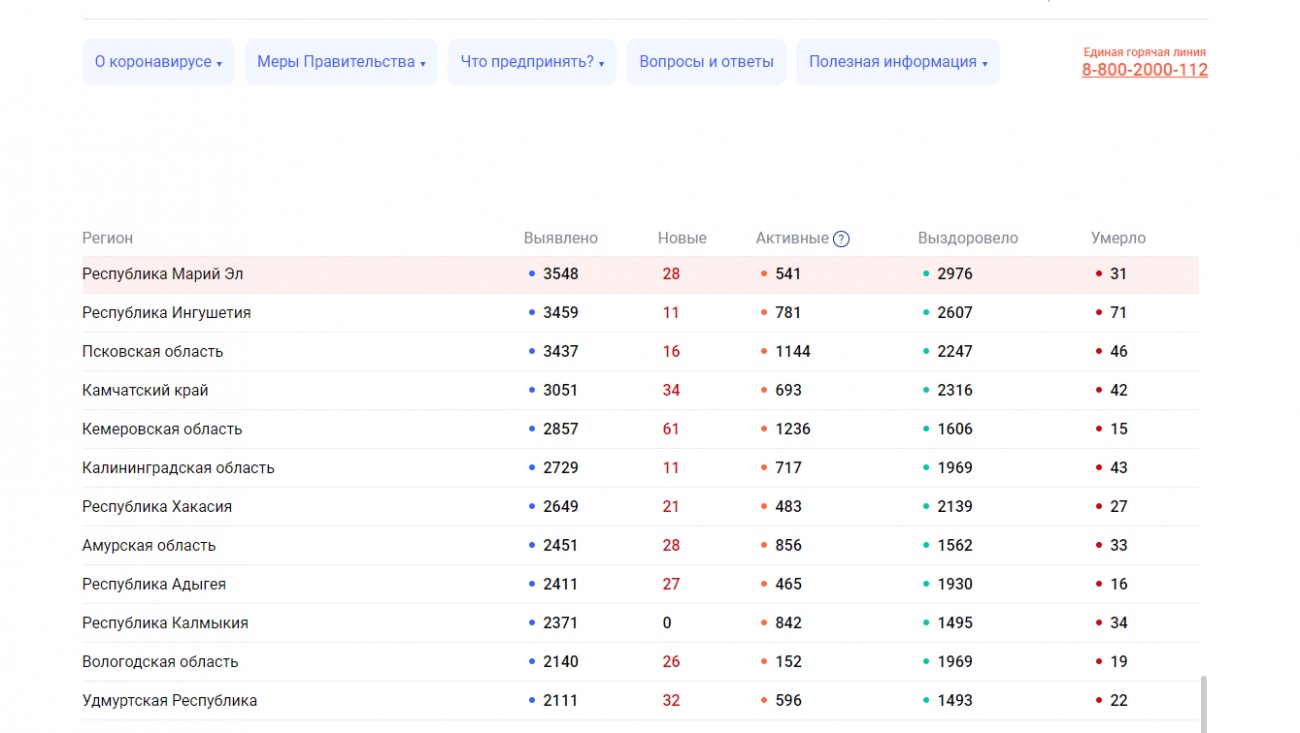
Task: Select the Псковская область region row
Action: coord(152,352)
